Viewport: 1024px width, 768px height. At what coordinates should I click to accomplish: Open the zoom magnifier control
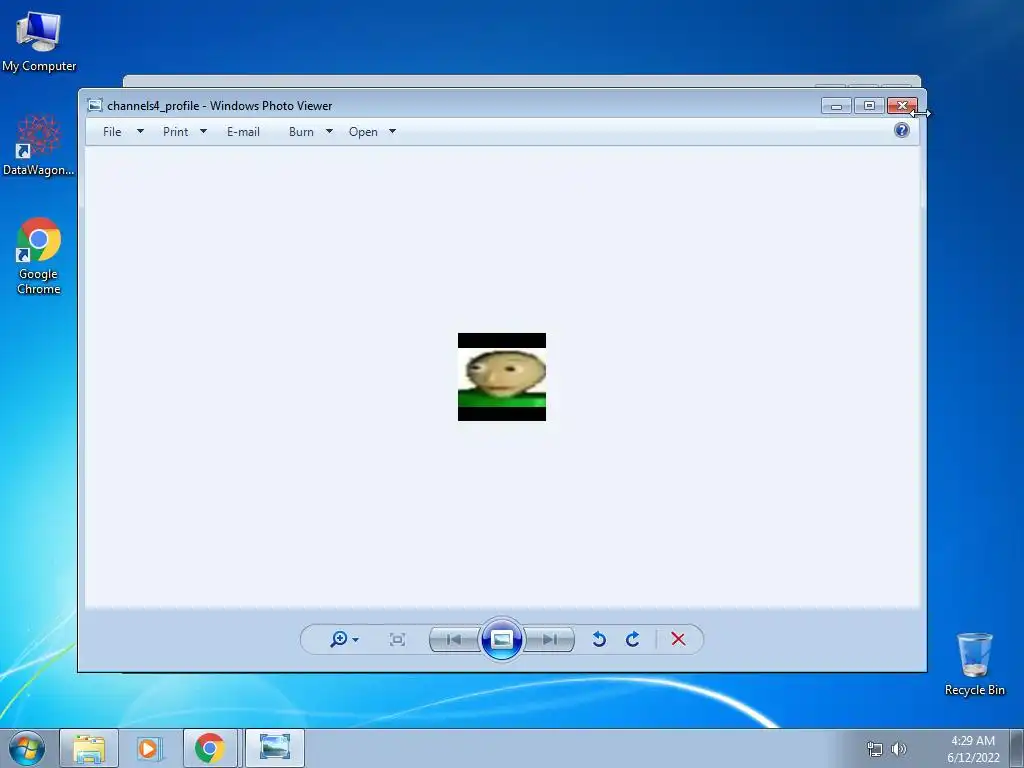[x=339, y=639]
